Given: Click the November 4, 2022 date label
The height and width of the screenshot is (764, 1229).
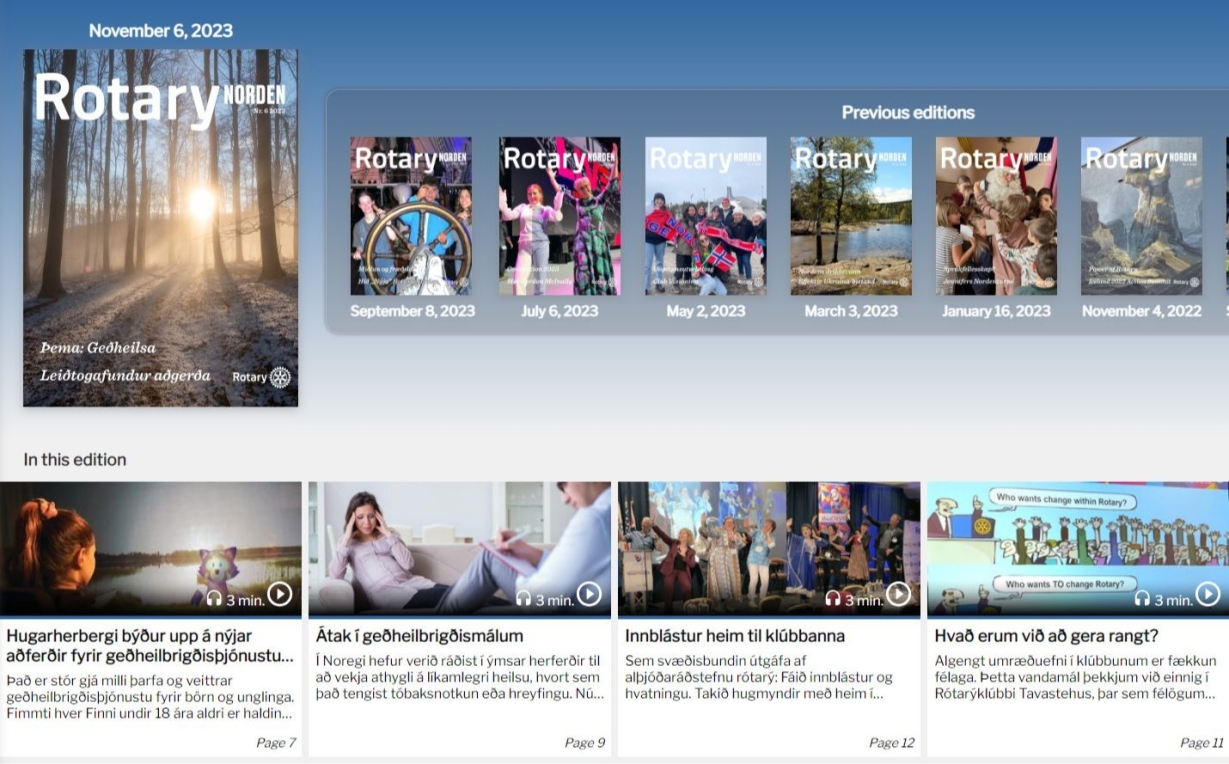Looking at the screenshot, I should (1142, 311).
